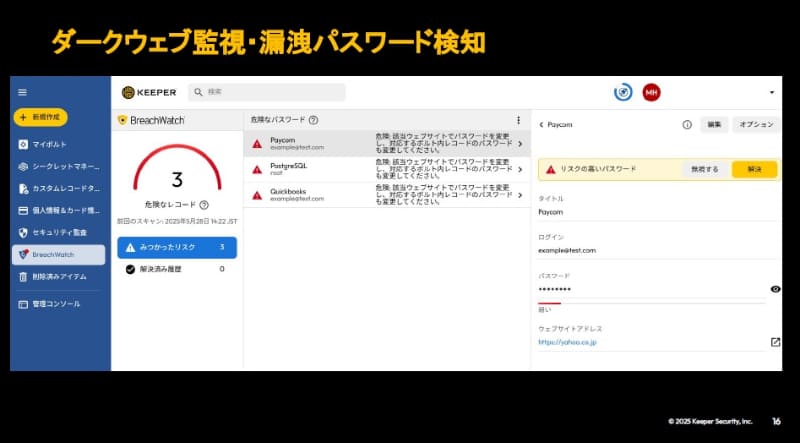Focus the search field
Viewport: 800px width, 443px height.
tap(267, 92)
